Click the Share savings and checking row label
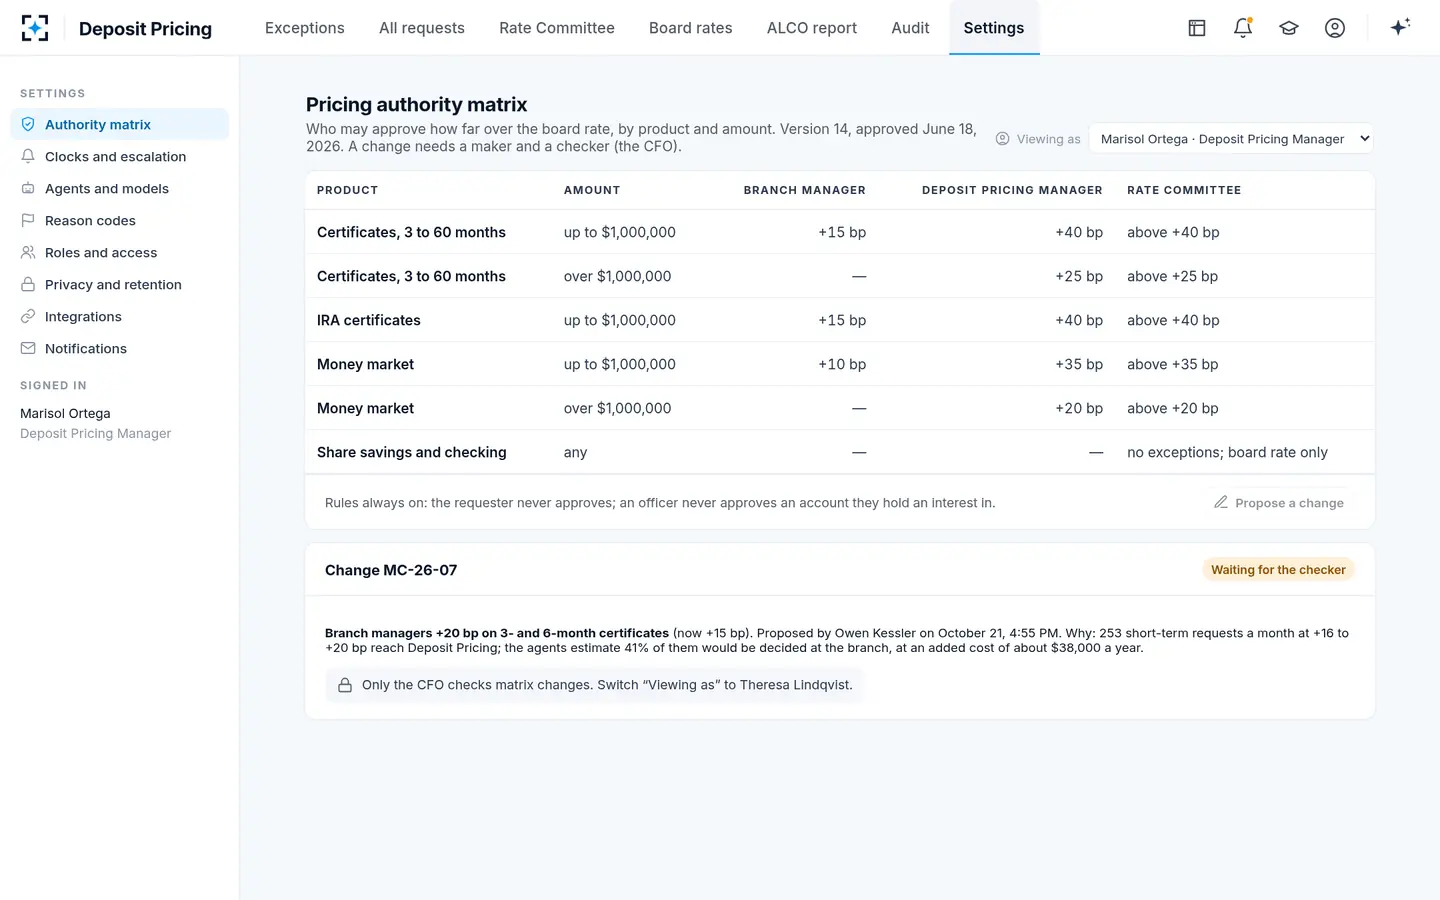Screen dimensions: 1440x900 (412, 452)
